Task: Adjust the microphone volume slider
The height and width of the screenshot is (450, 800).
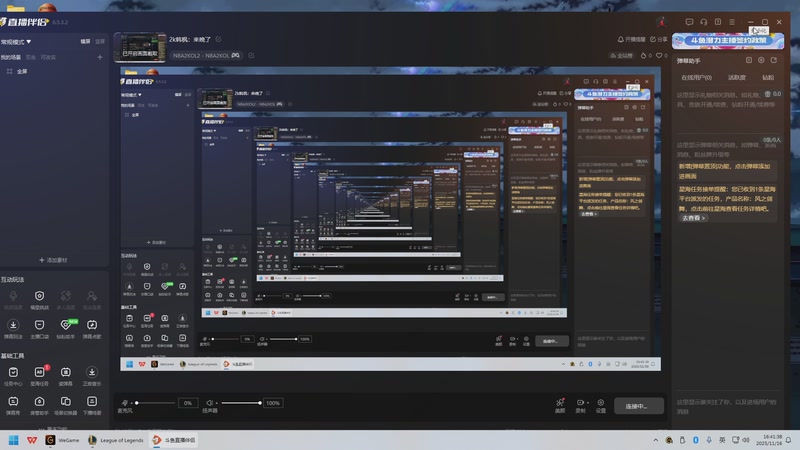Action: tap(155, 403)
